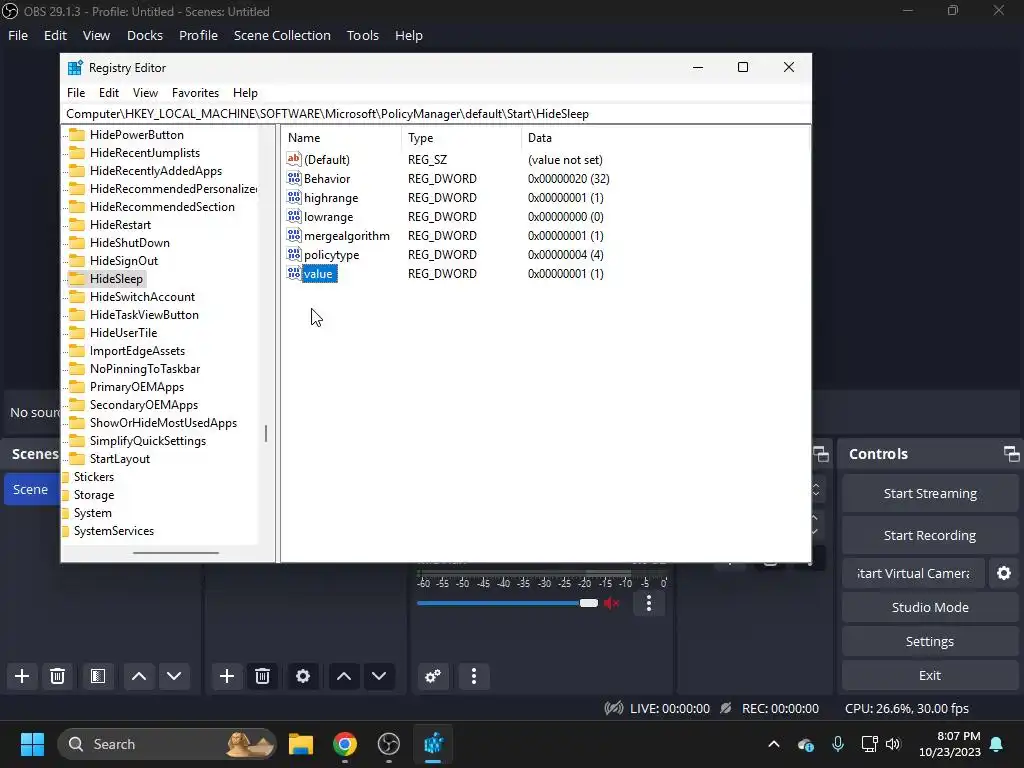Open source properties gear icon
The height and width of the screenshot is (768, 1024).
(303, 676)
